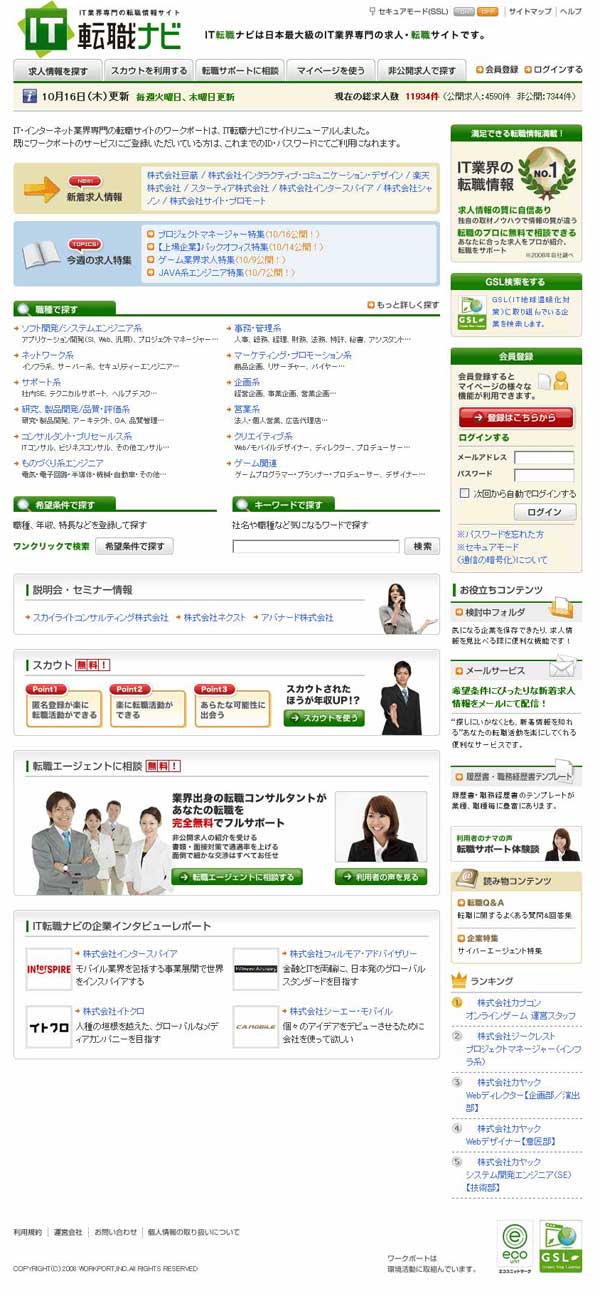
Task: Click 転職エージェントに相談する green button
Action: click(237, 876)
